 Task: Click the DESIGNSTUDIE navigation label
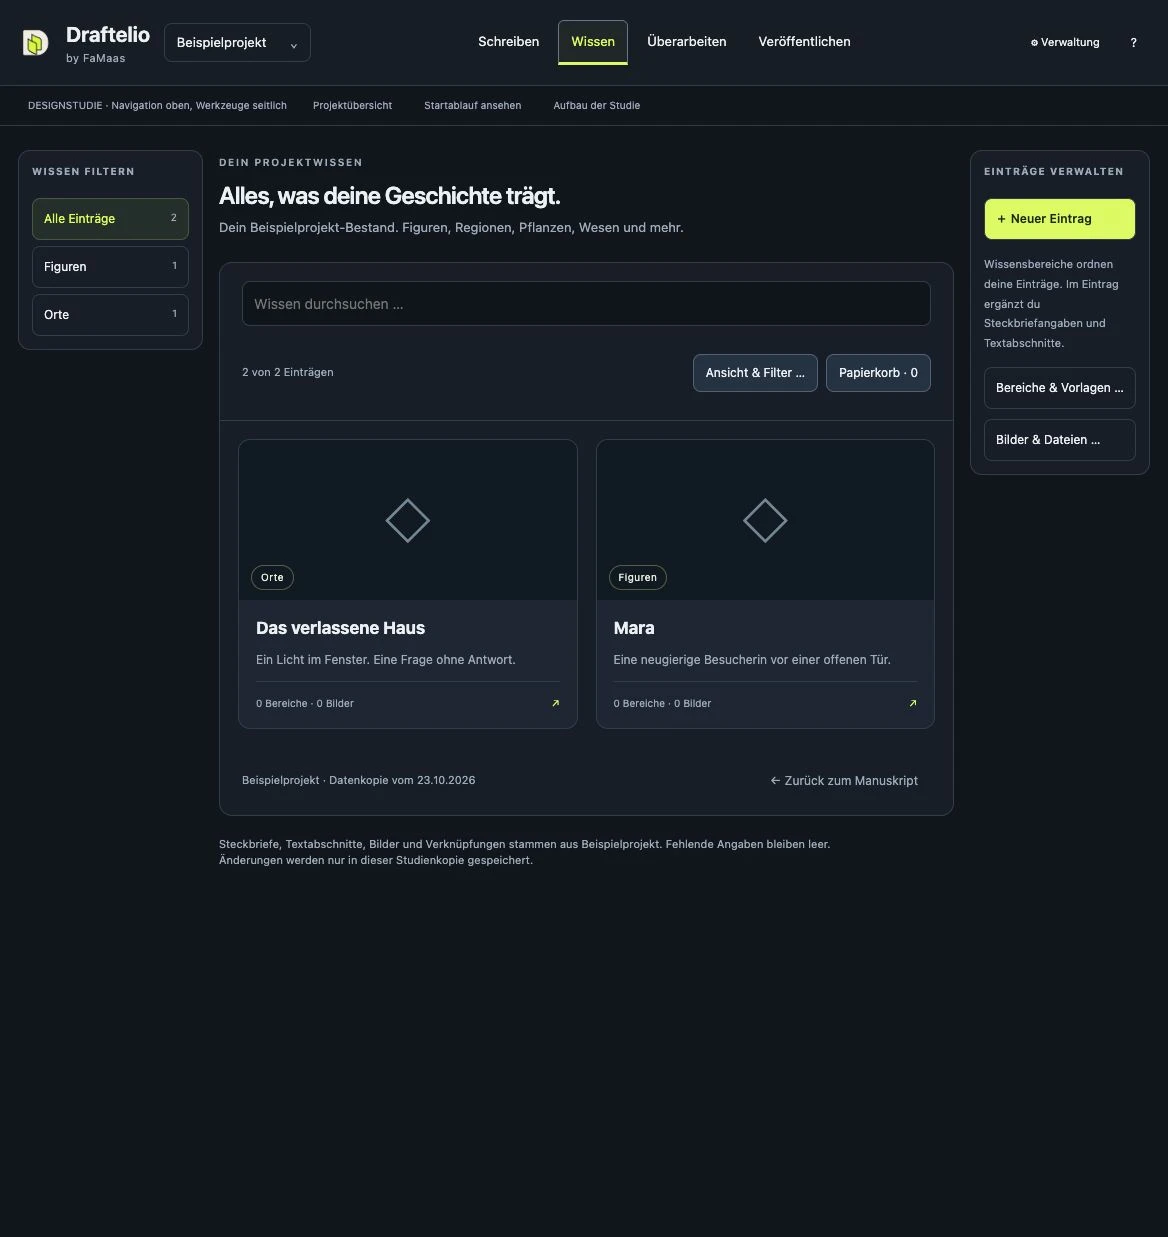tap(157, 105)
